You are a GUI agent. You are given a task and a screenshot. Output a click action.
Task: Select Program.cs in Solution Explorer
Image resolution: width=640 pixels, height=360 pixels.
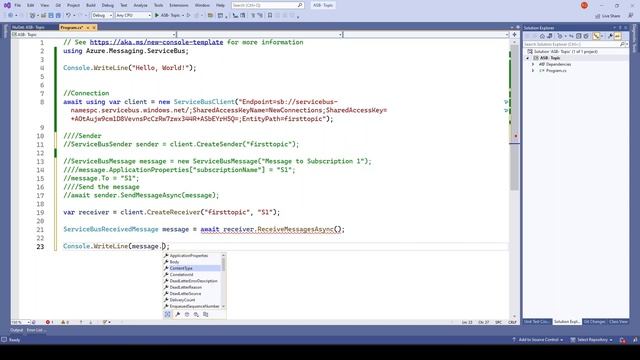(x=556, y=71)
